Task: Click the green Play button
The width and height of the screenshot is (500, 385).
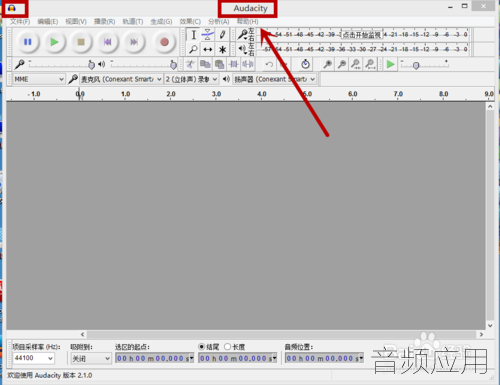Action: (x=54, y=42)
